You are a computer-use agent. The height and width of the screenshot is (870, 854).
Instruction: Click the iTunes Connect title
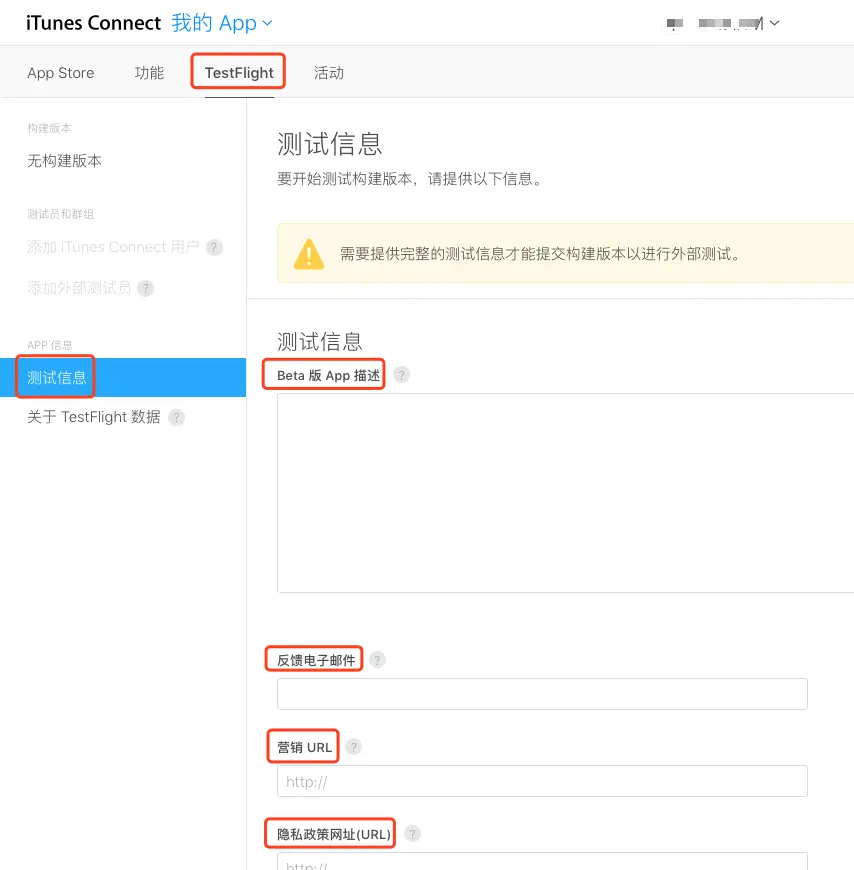pos(93,23)
